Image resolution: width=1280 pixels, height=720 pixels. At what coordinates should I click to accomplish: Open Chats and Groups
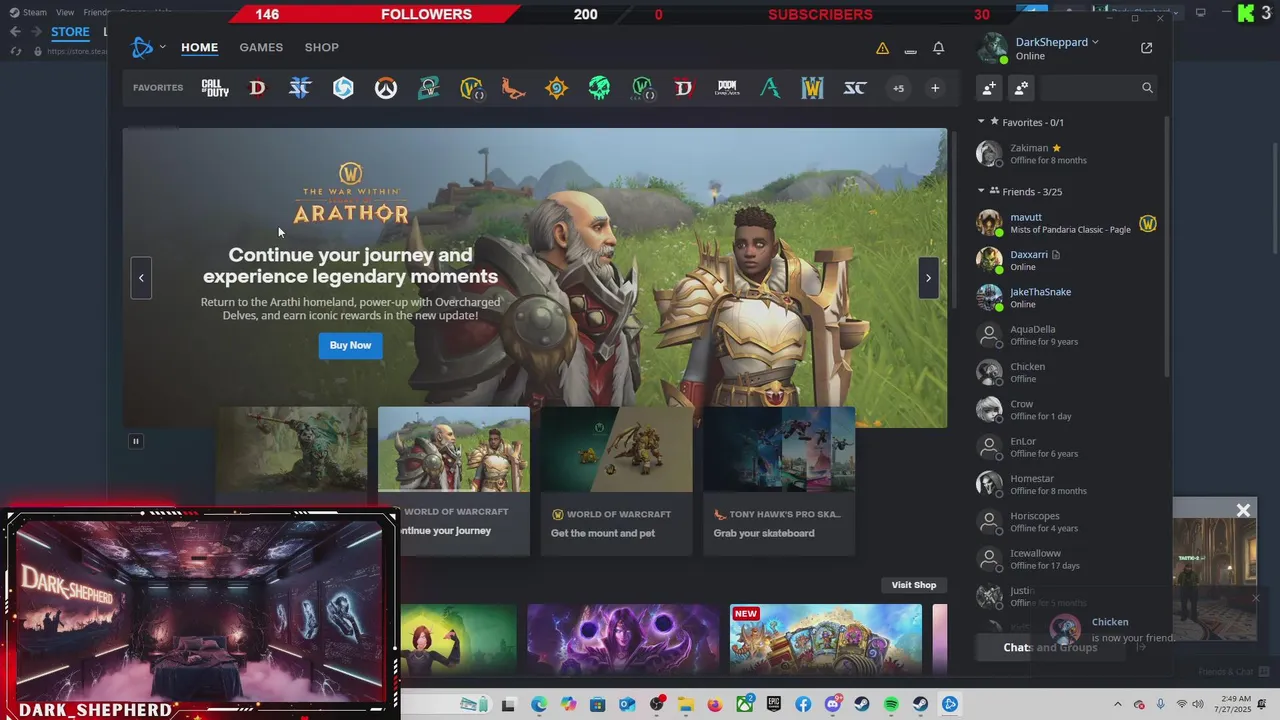1050,647
